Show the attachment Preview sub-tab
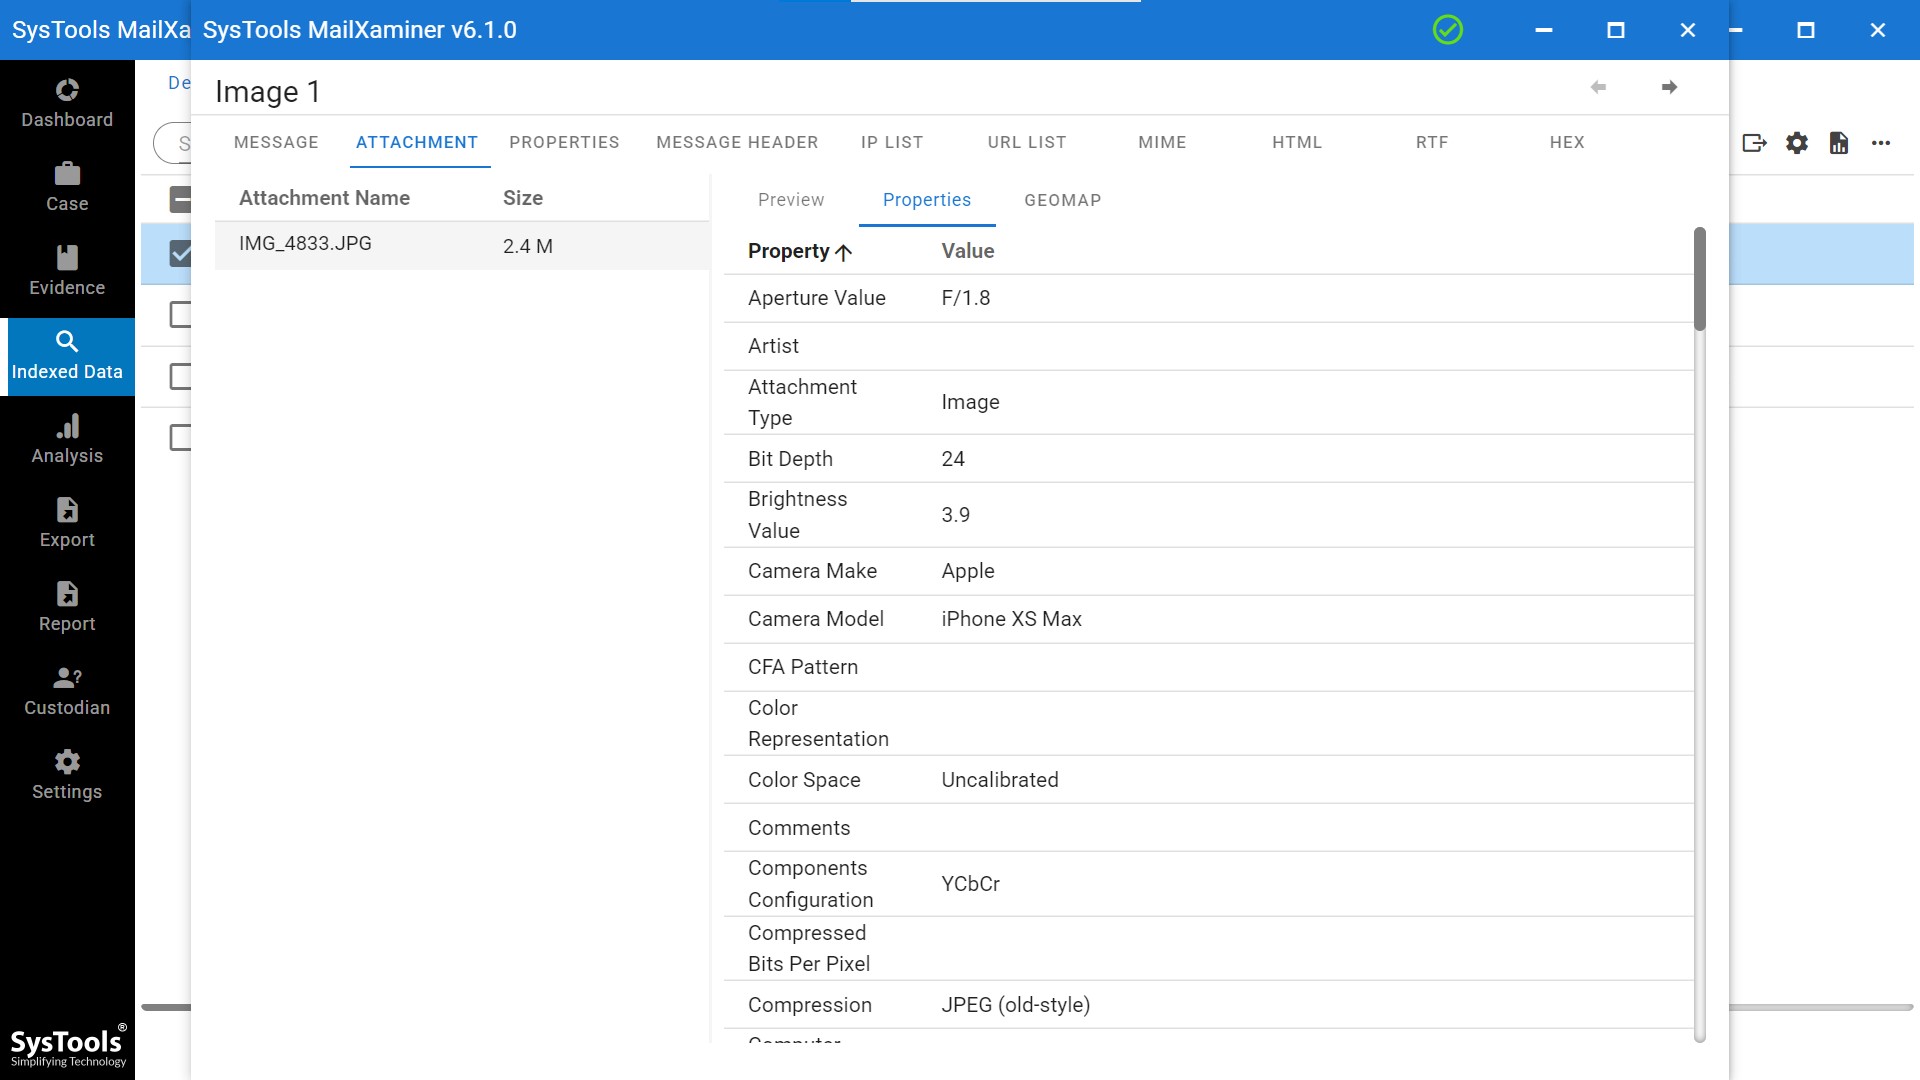 [791, 200]
